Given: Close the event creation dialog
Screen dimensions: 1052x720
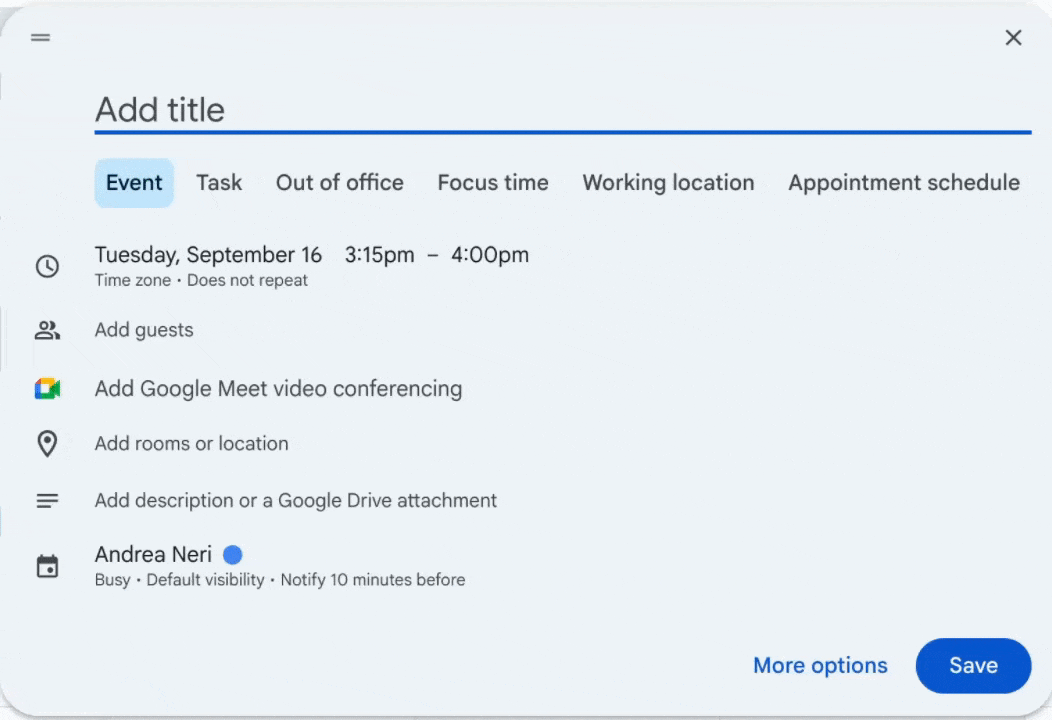Looking at the screenshot, I should pyautogui.click(x=1013, y=38).
